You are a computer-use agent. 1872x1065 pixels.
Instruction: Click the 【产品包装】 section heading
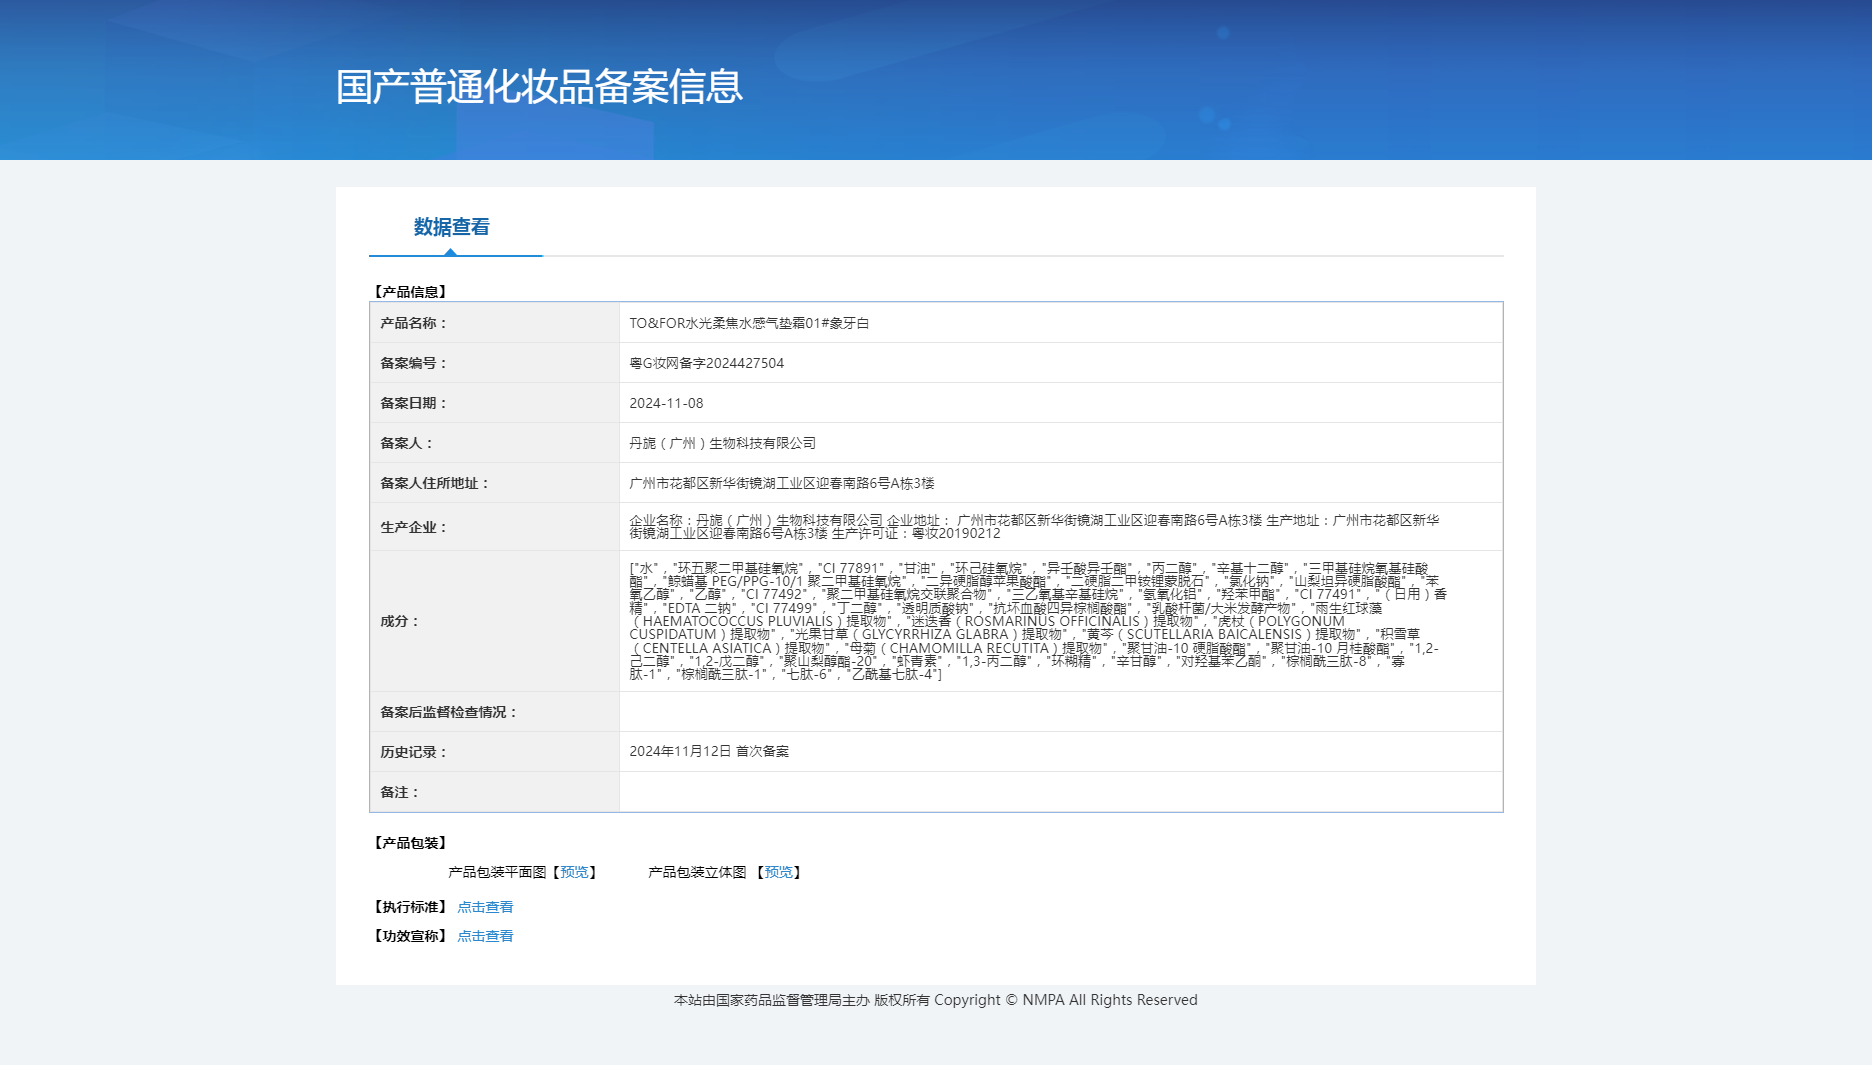[410, 843]
